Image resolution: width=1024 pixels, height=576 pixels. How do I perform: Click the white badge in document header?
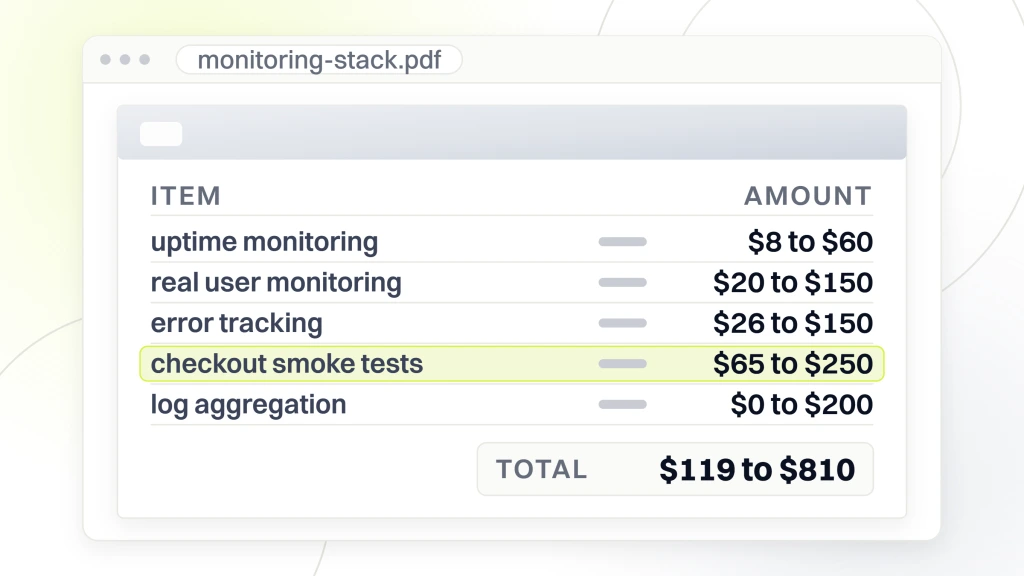(161, 134)
